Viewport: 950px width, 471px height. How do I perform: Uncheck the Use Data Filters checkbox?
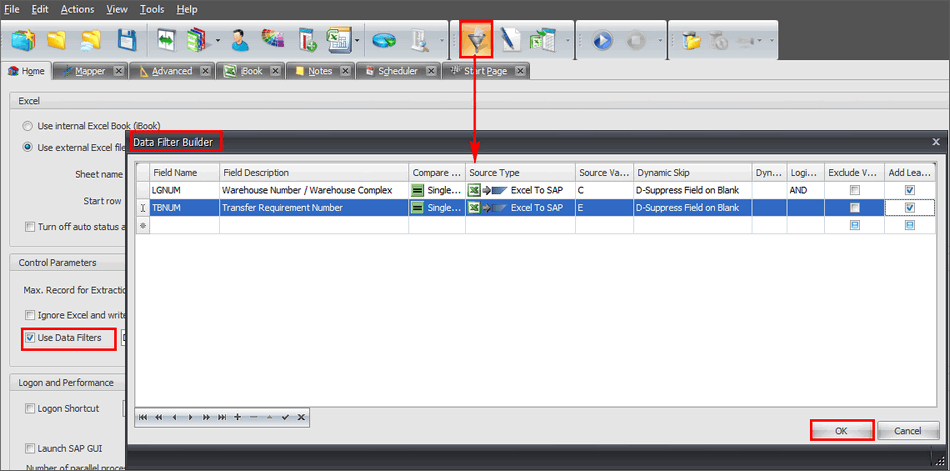[30, 338]
